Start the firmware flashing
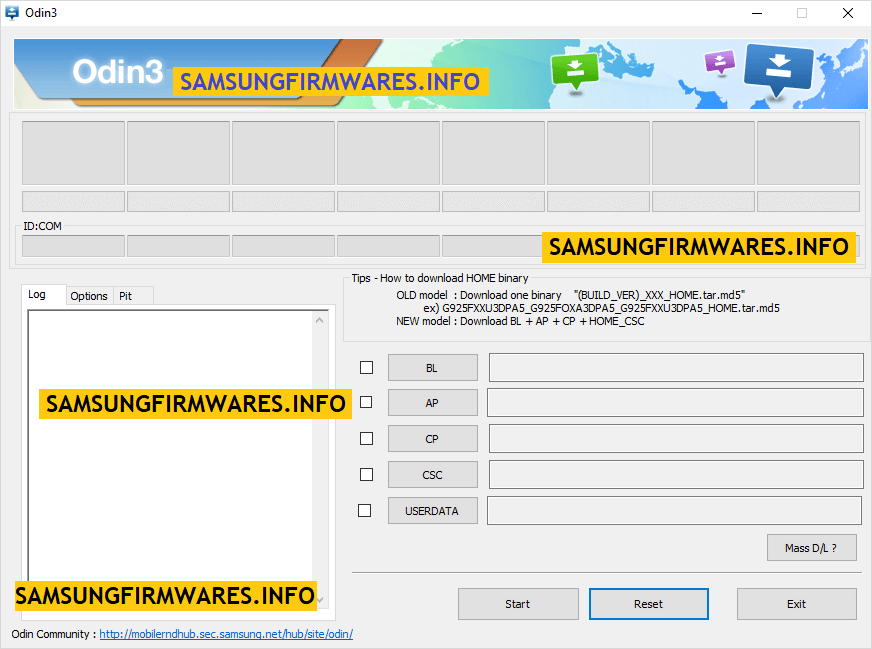Image resolution: width=872 pixels, height=649 pixels. (x=518, y=604)
